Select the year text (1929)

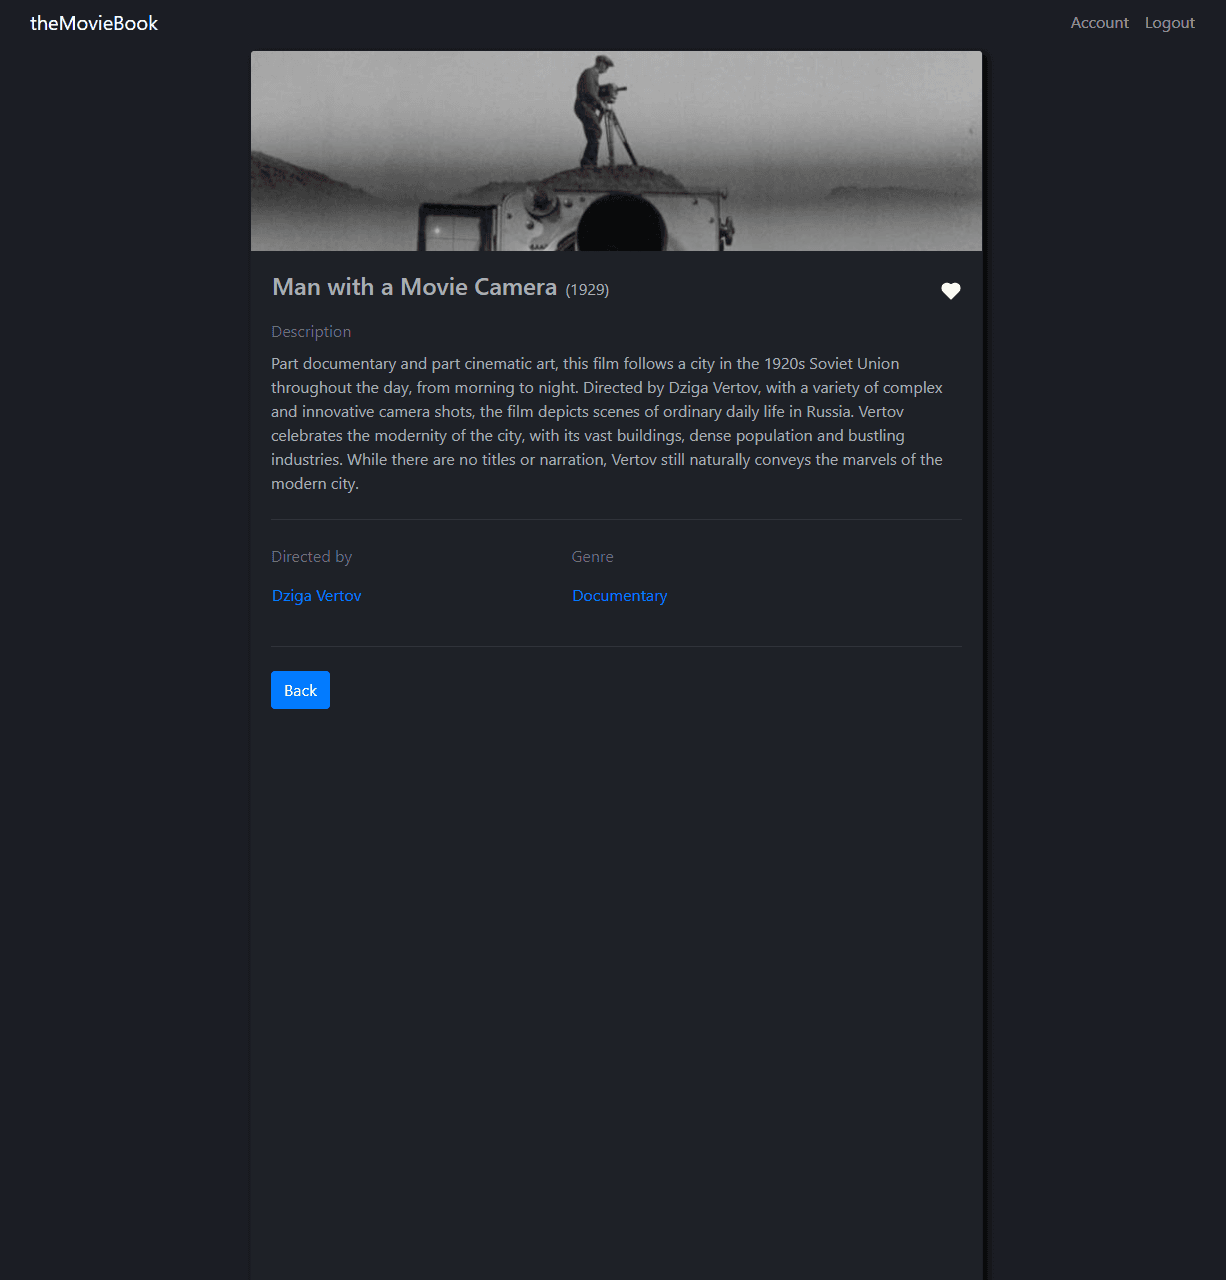click(587, 290)
